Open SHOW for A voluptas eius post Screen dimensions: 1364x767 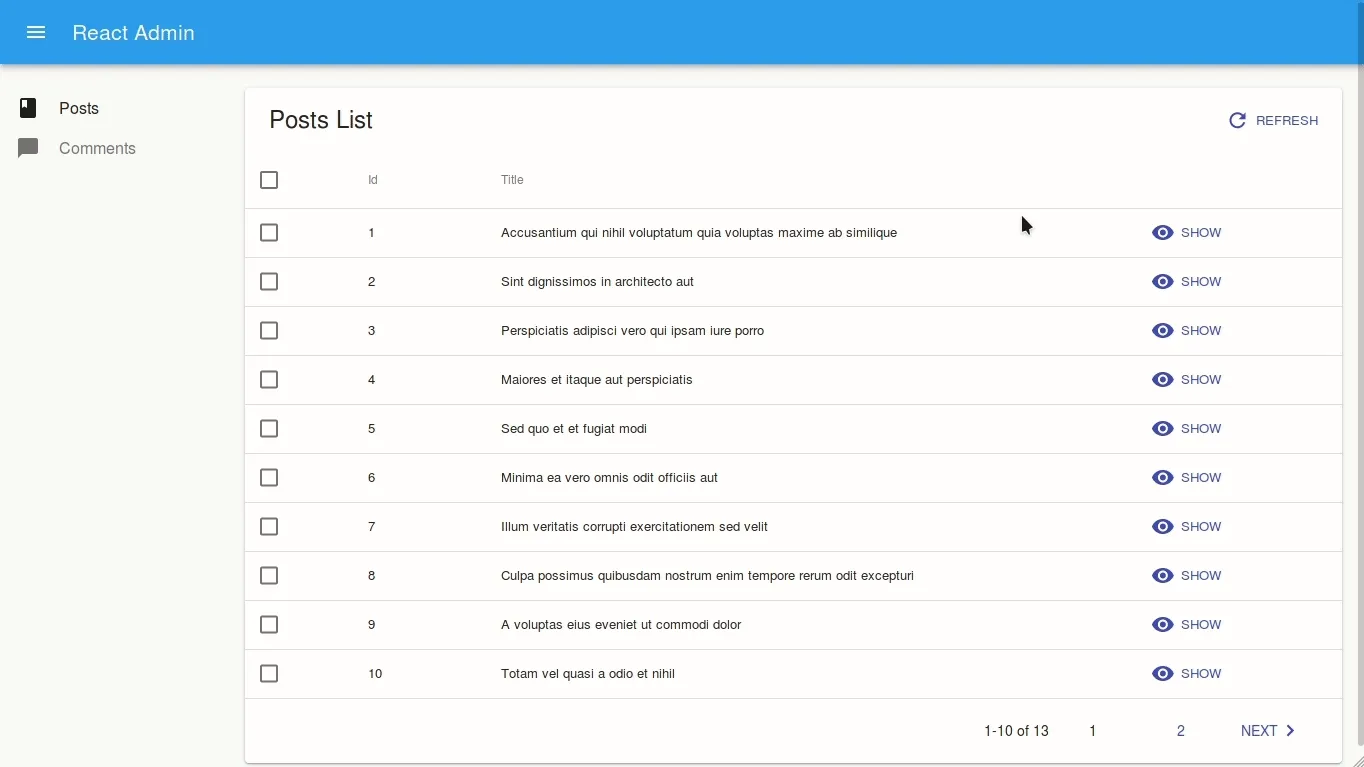[x=1201, y=625]
